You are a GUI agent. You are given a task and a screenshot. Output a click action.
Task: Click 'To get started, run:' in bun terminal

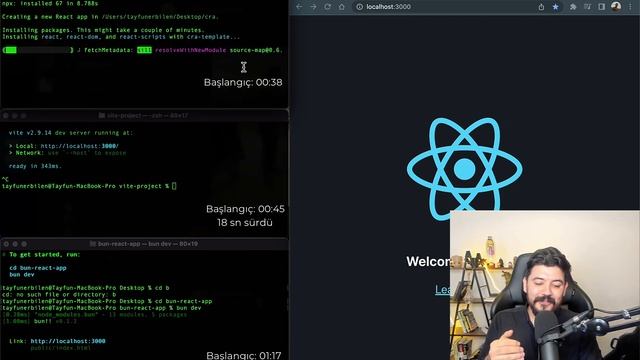click(45, 254)
